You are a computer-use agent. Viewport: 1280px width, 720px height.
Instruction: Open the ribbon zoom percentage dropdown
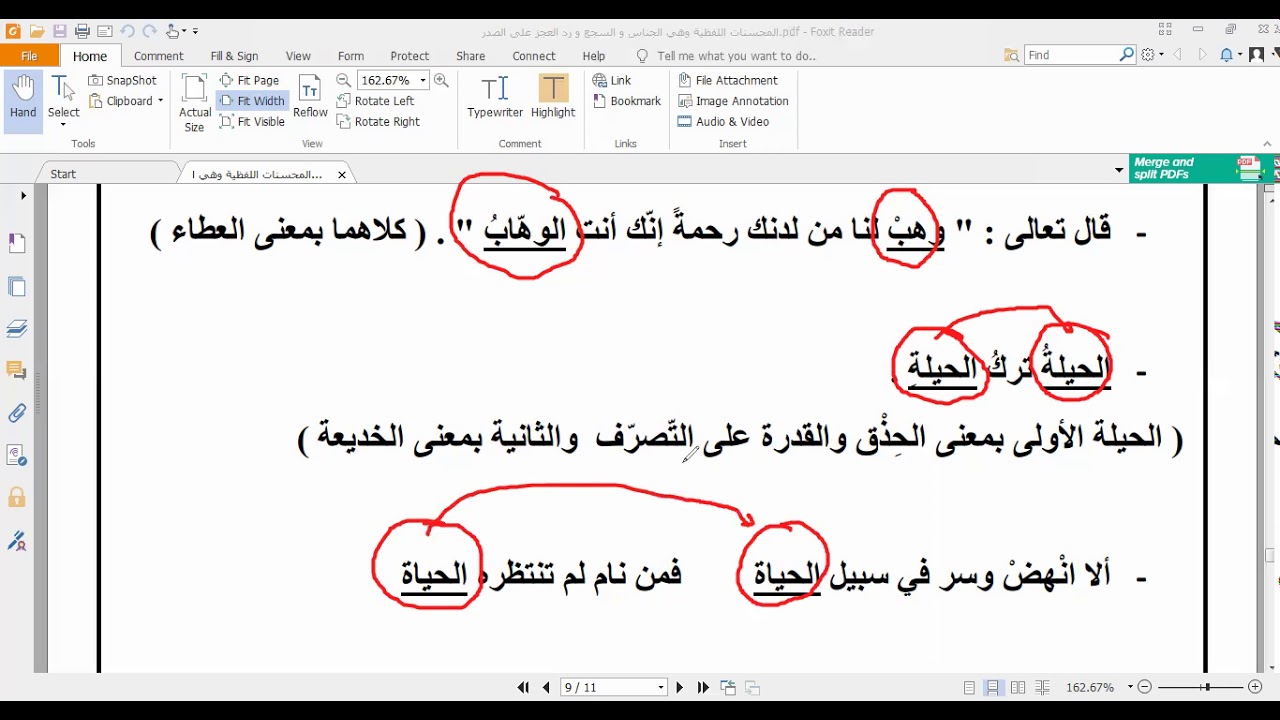point(423,80)
